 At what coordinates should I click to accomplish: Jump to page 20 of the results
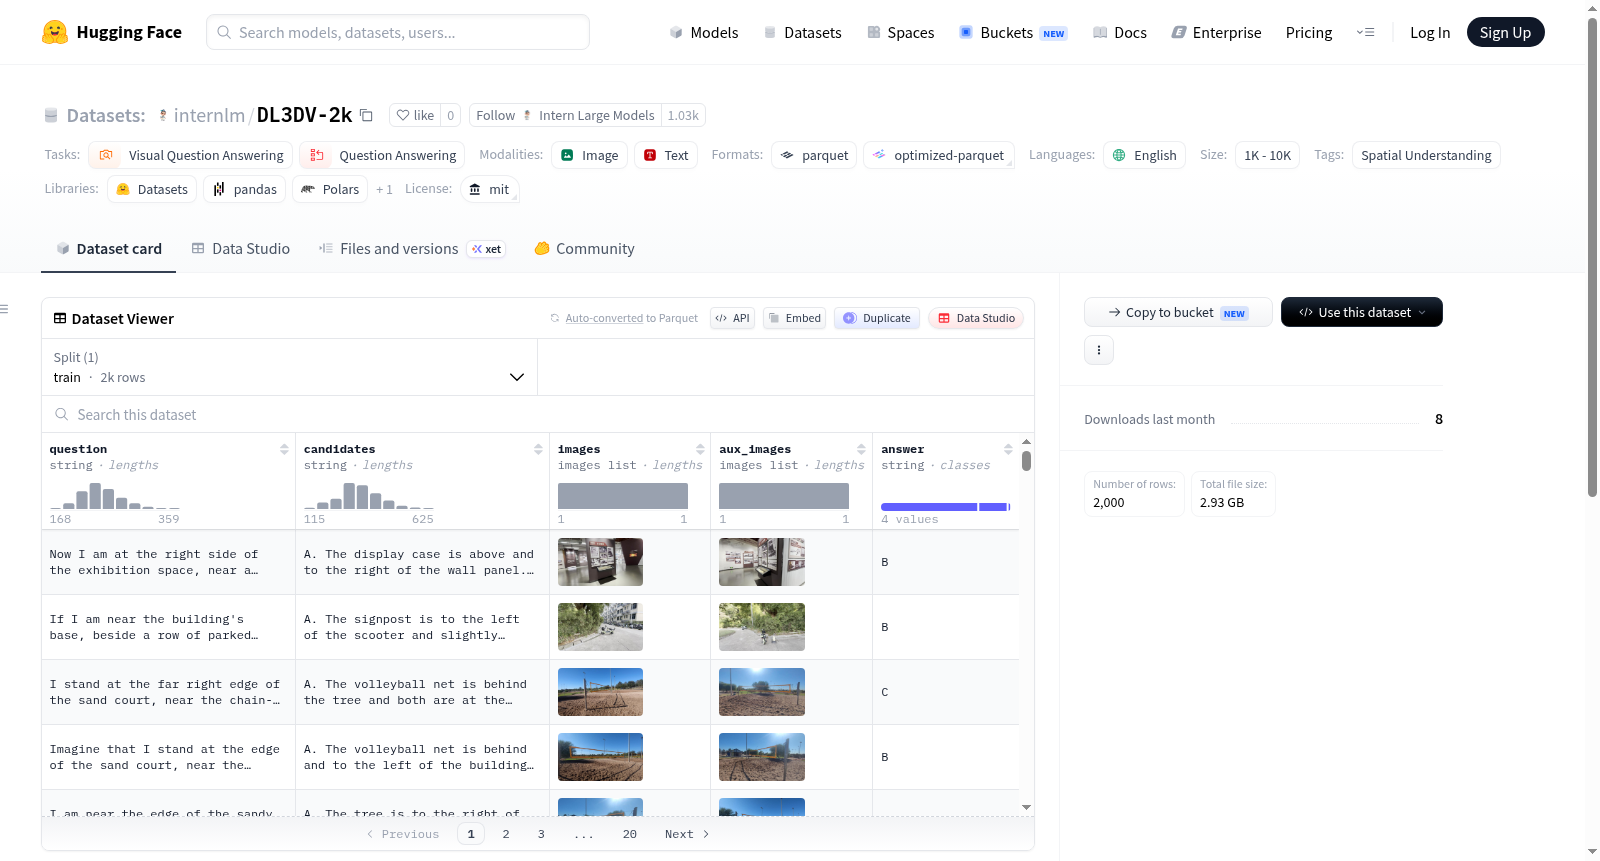point(630,834)
